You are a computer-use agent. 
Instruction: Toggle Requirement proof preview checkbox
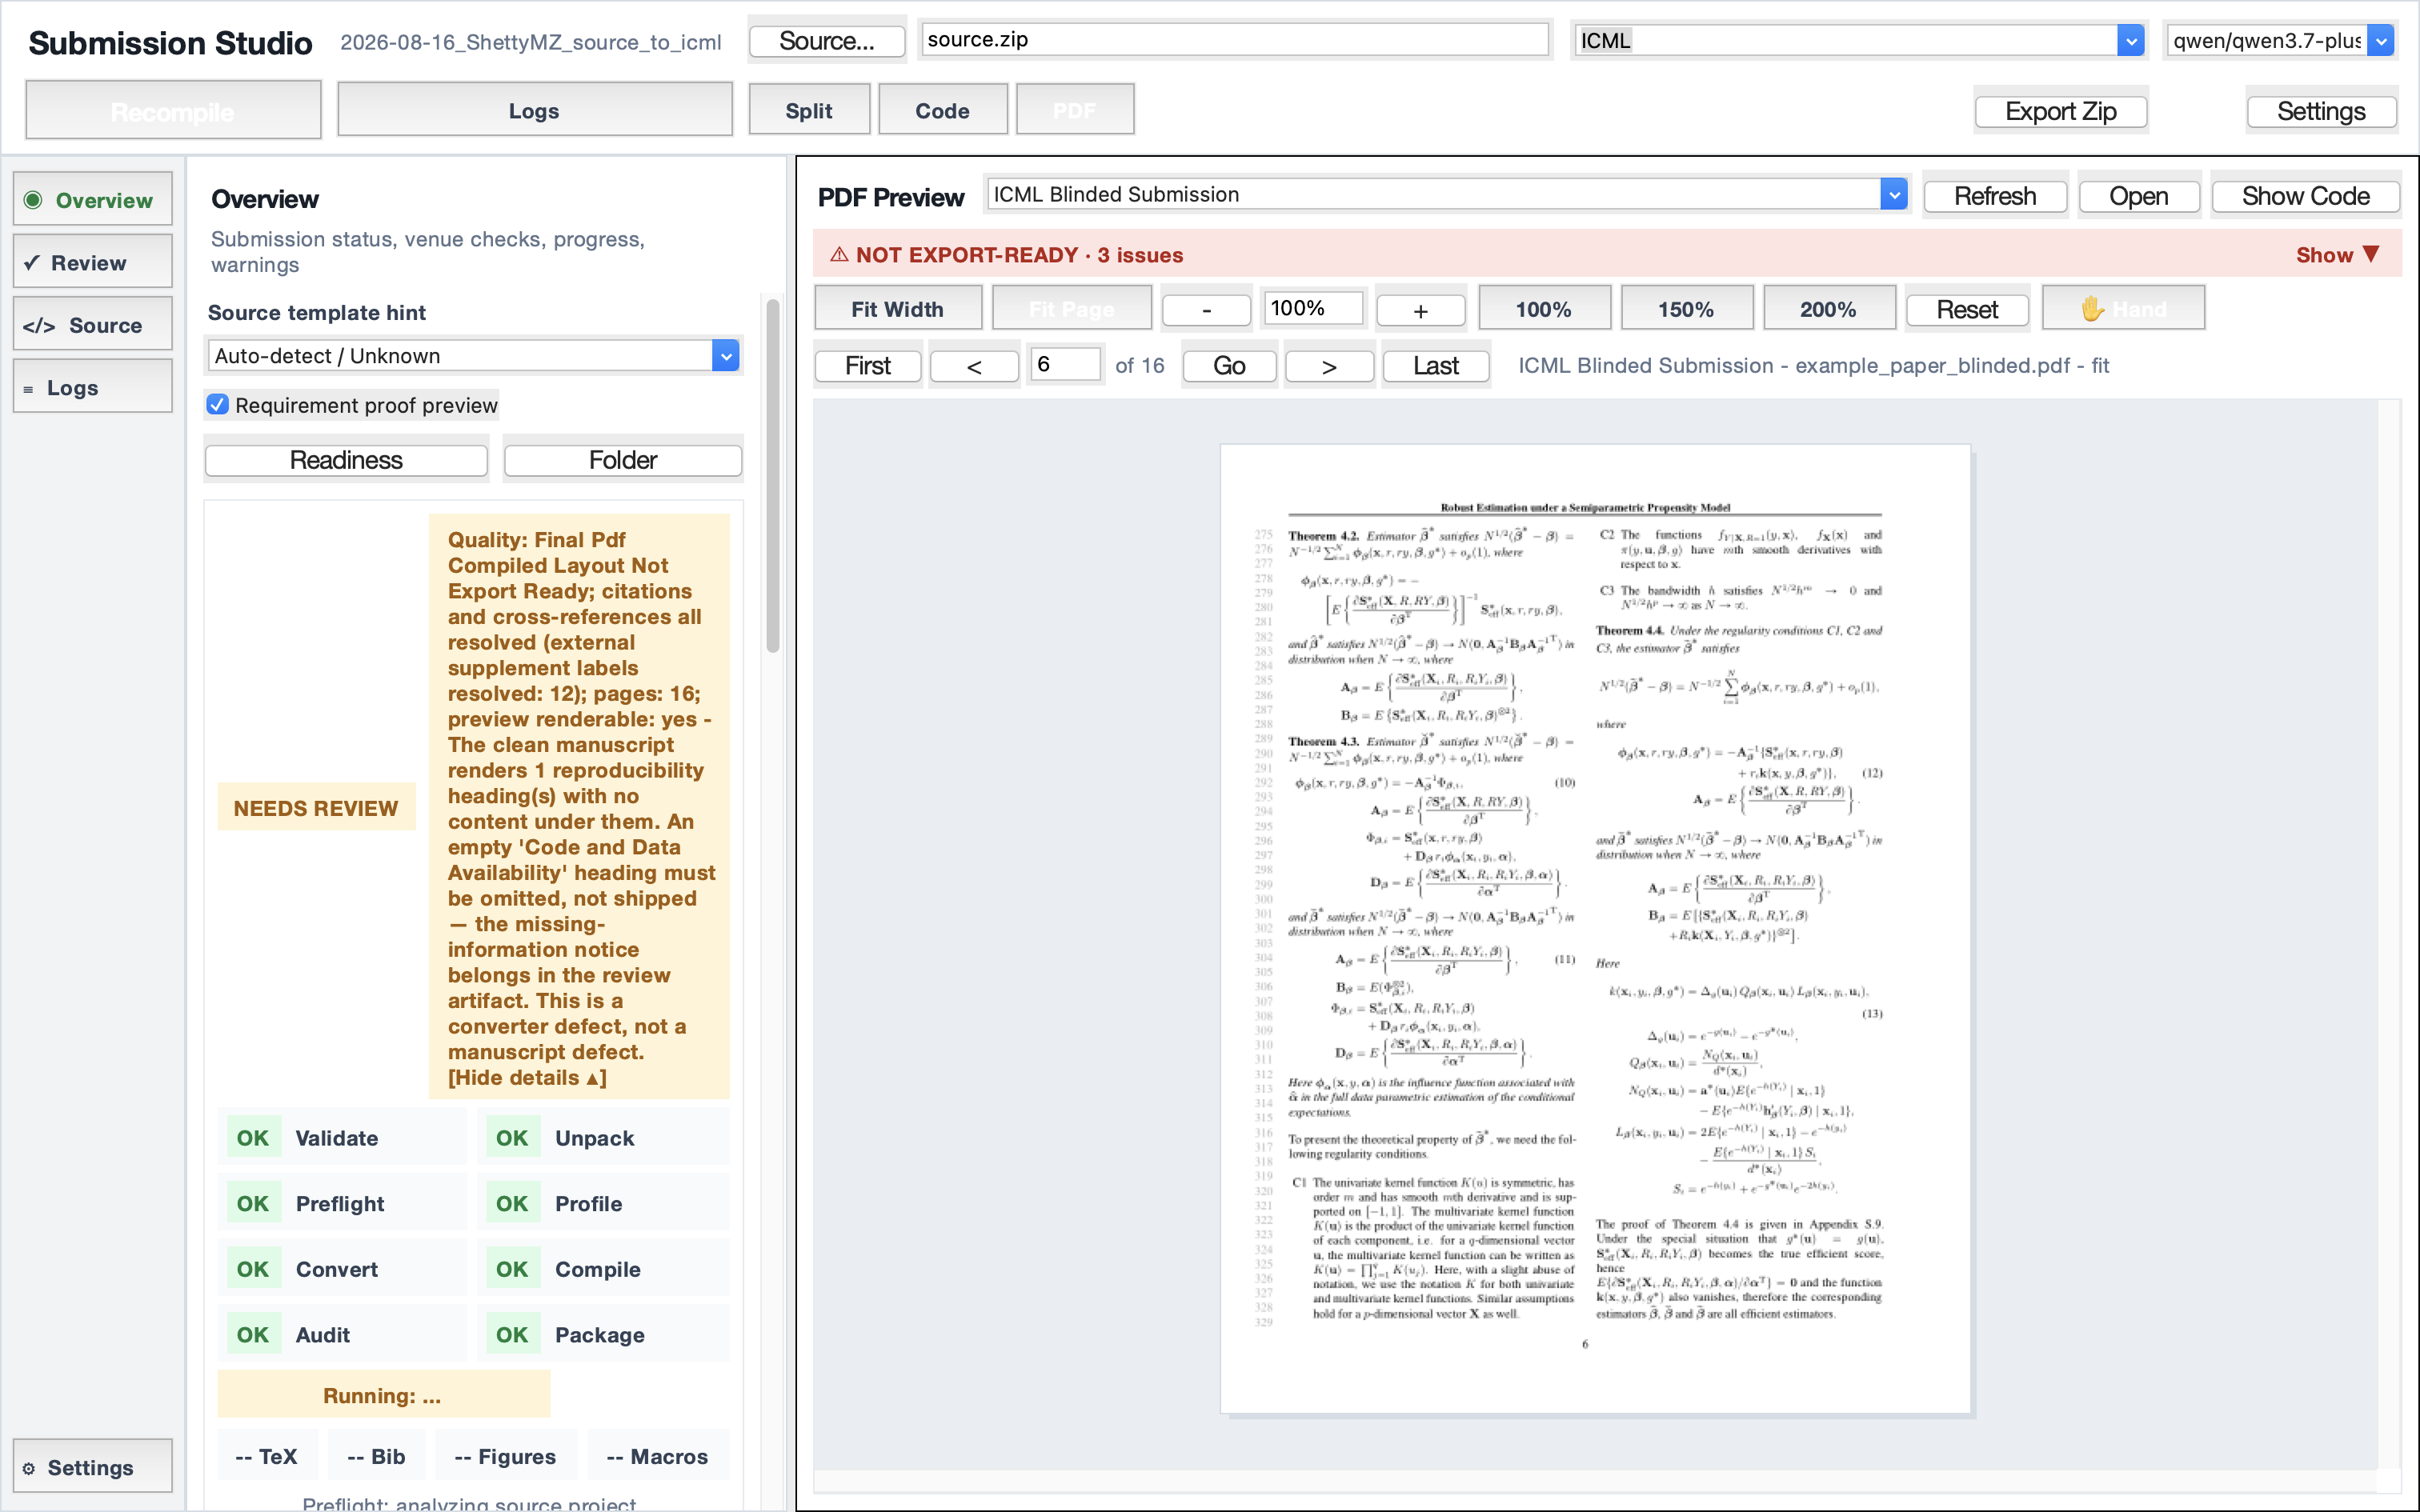coord(217,404)
